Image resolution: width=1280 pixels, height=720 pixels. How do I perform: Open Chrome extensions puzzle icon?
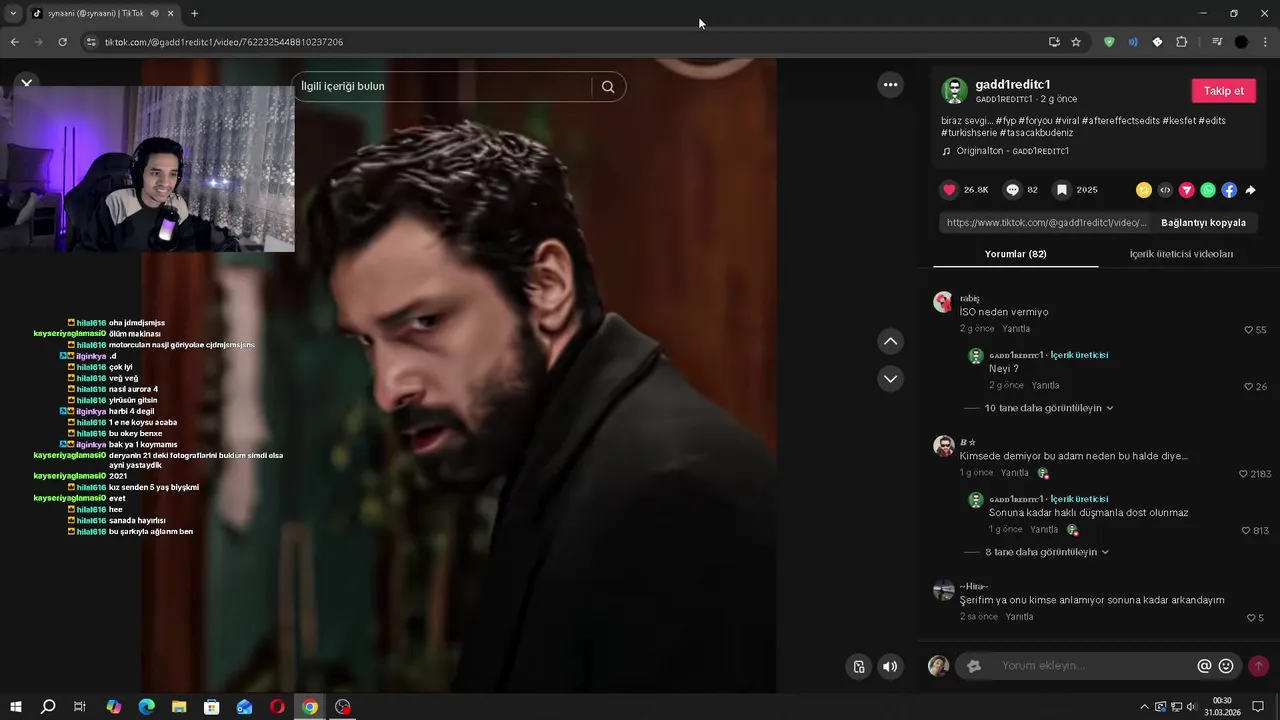point(1182,42)
